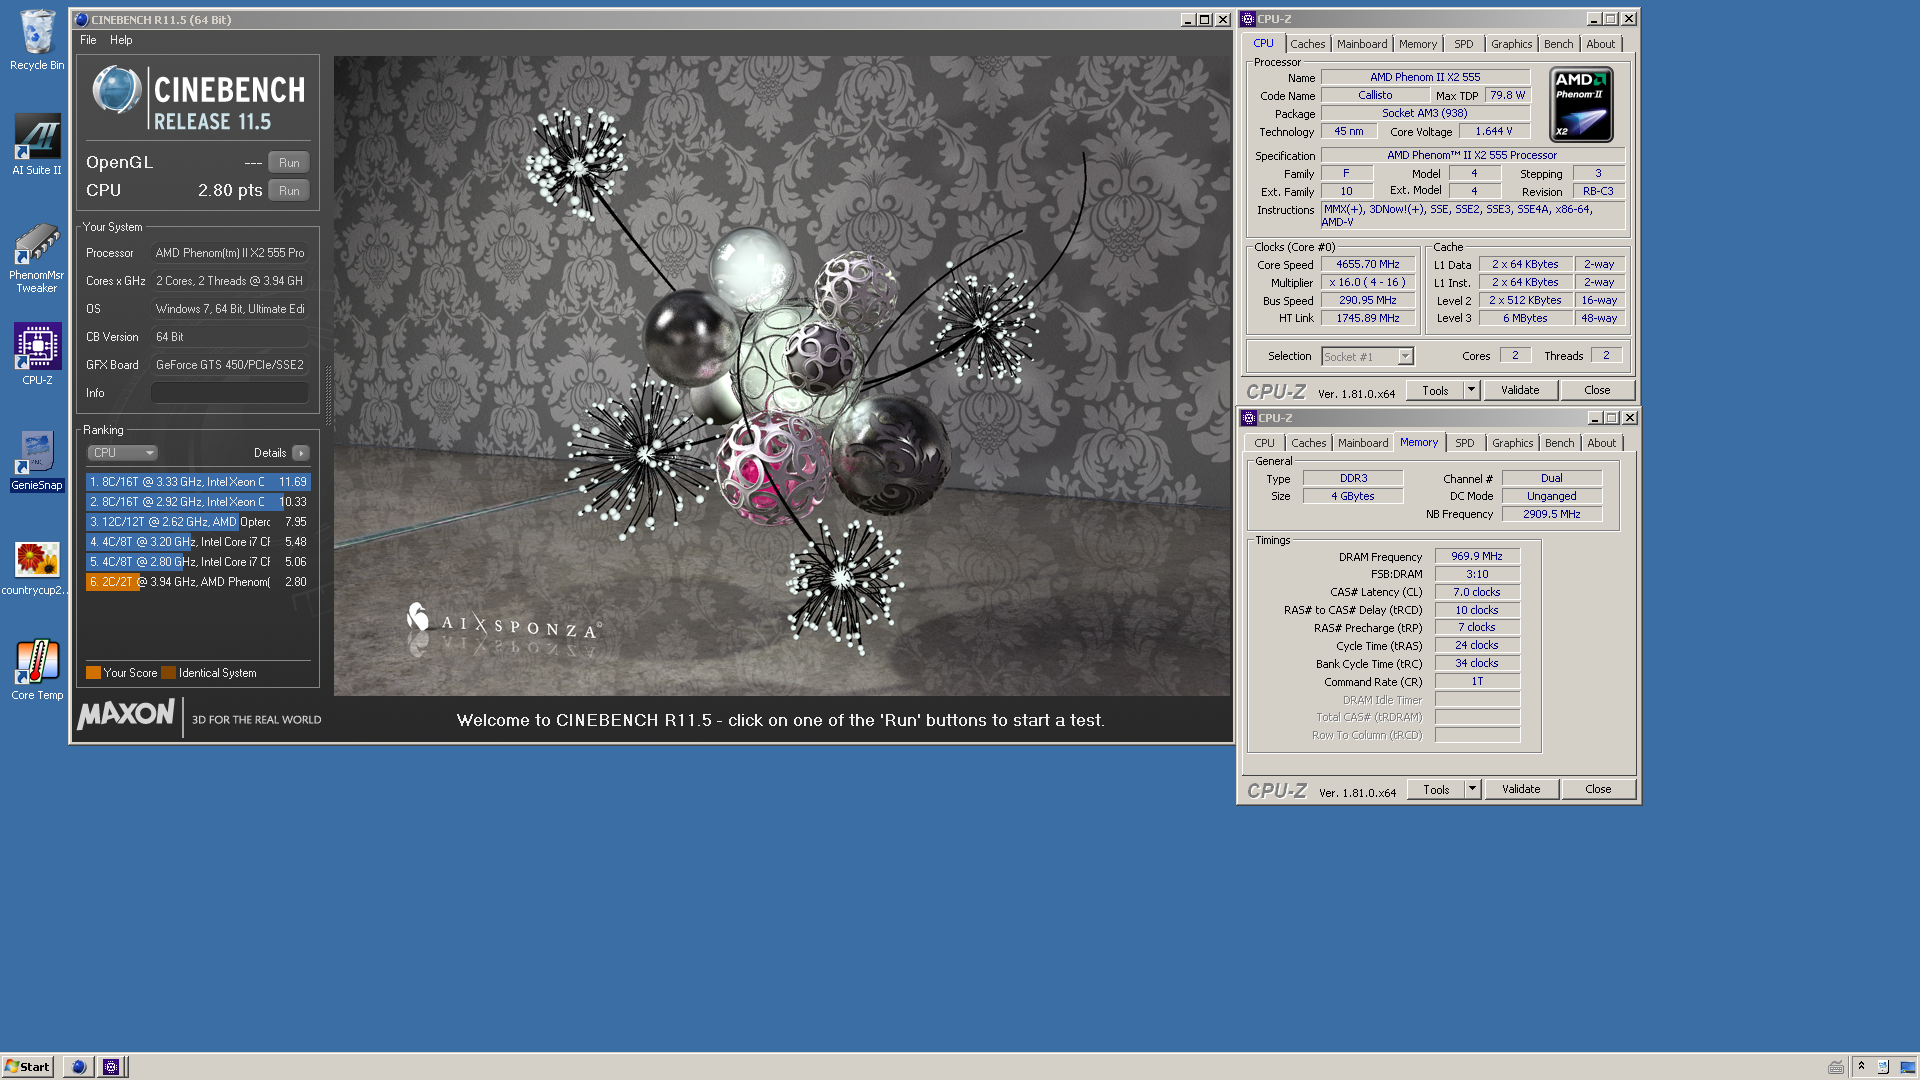Click the keyboard icon in the taskbar
This screenshot has height=1080, width=1920.
point(1836,1067)
